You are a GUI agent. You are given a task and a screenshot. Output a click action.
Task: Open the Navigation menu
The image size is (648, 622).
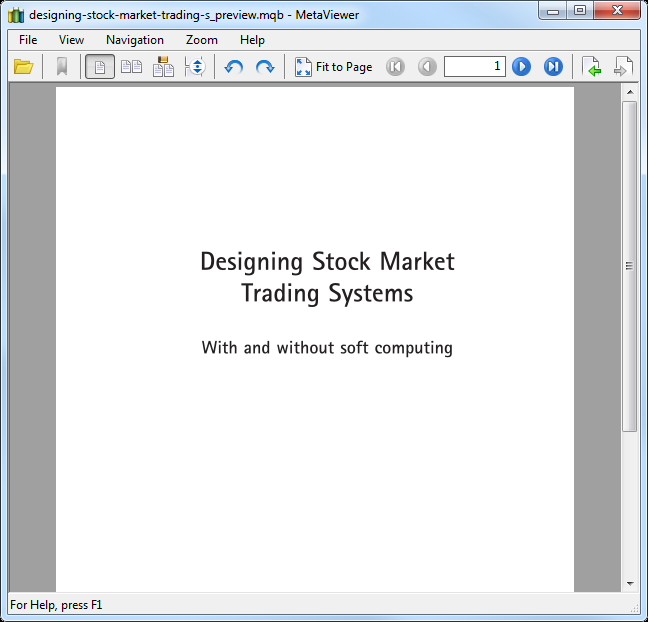coord(135,40)
